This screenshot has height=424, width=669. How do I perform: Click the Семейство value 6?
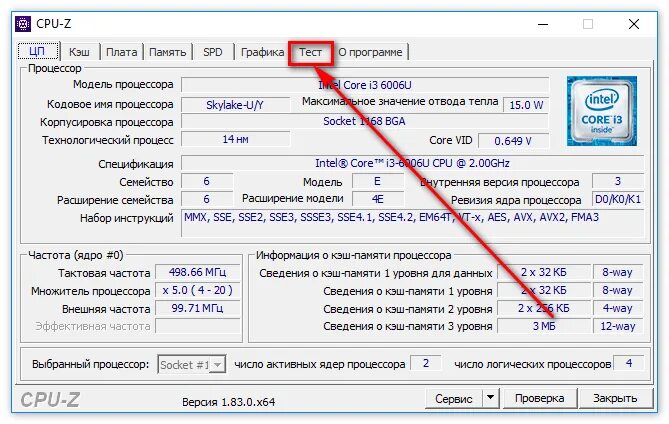[207, 181]
